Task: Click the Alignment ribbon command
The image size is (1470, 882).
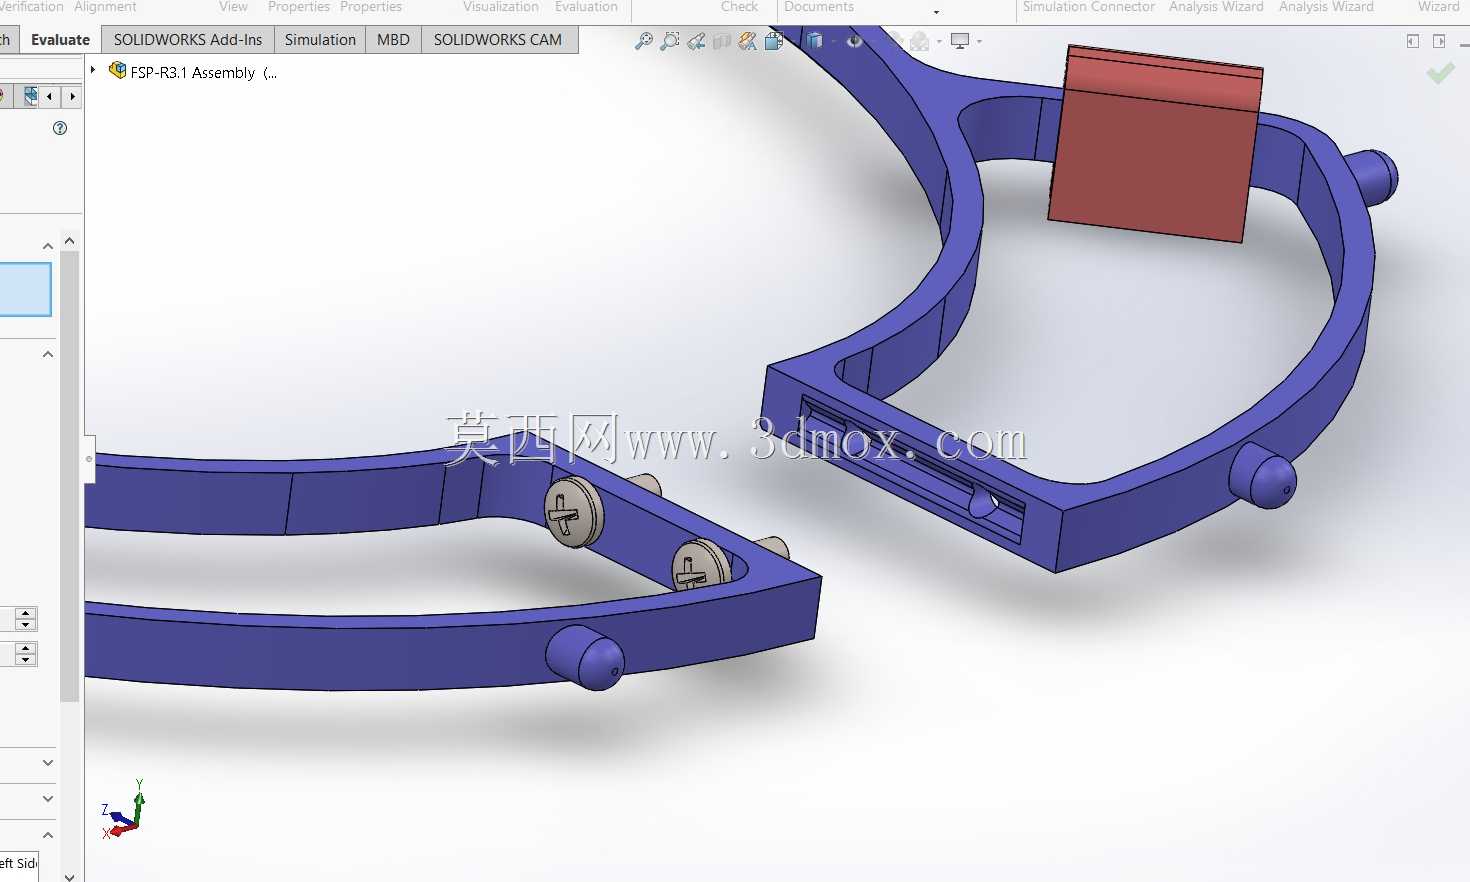Action: click(105, 7)
